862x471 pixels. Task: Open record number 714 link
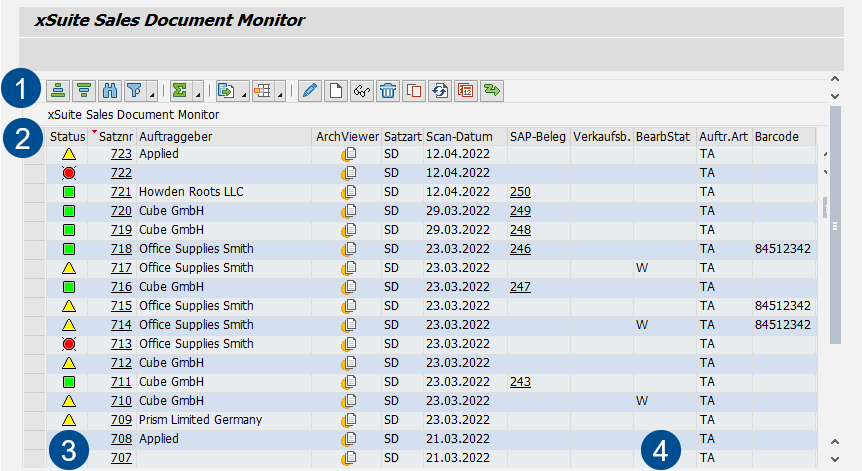121,325
